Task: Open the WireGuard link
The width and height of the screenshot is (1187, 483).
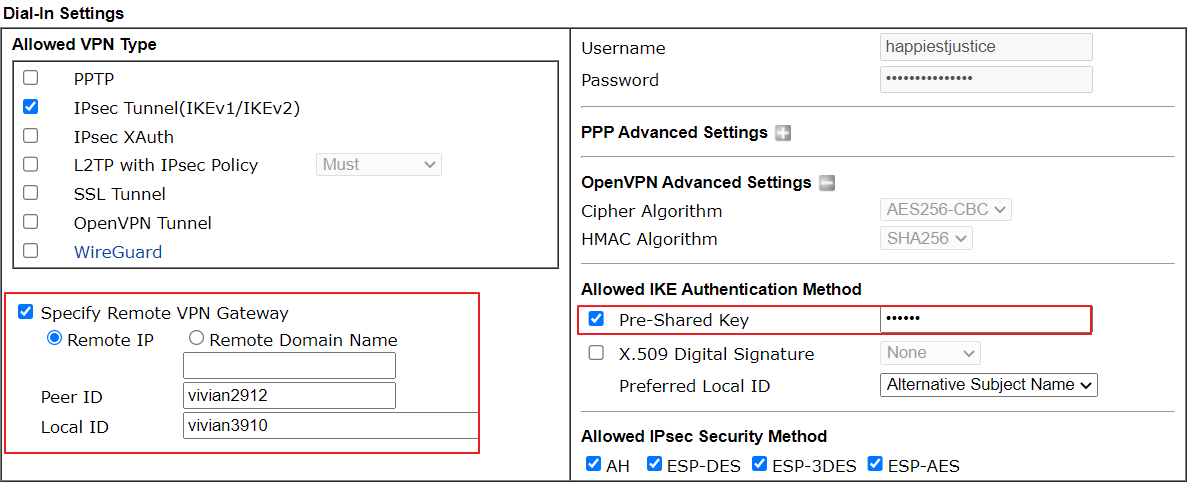Action: 117,252
